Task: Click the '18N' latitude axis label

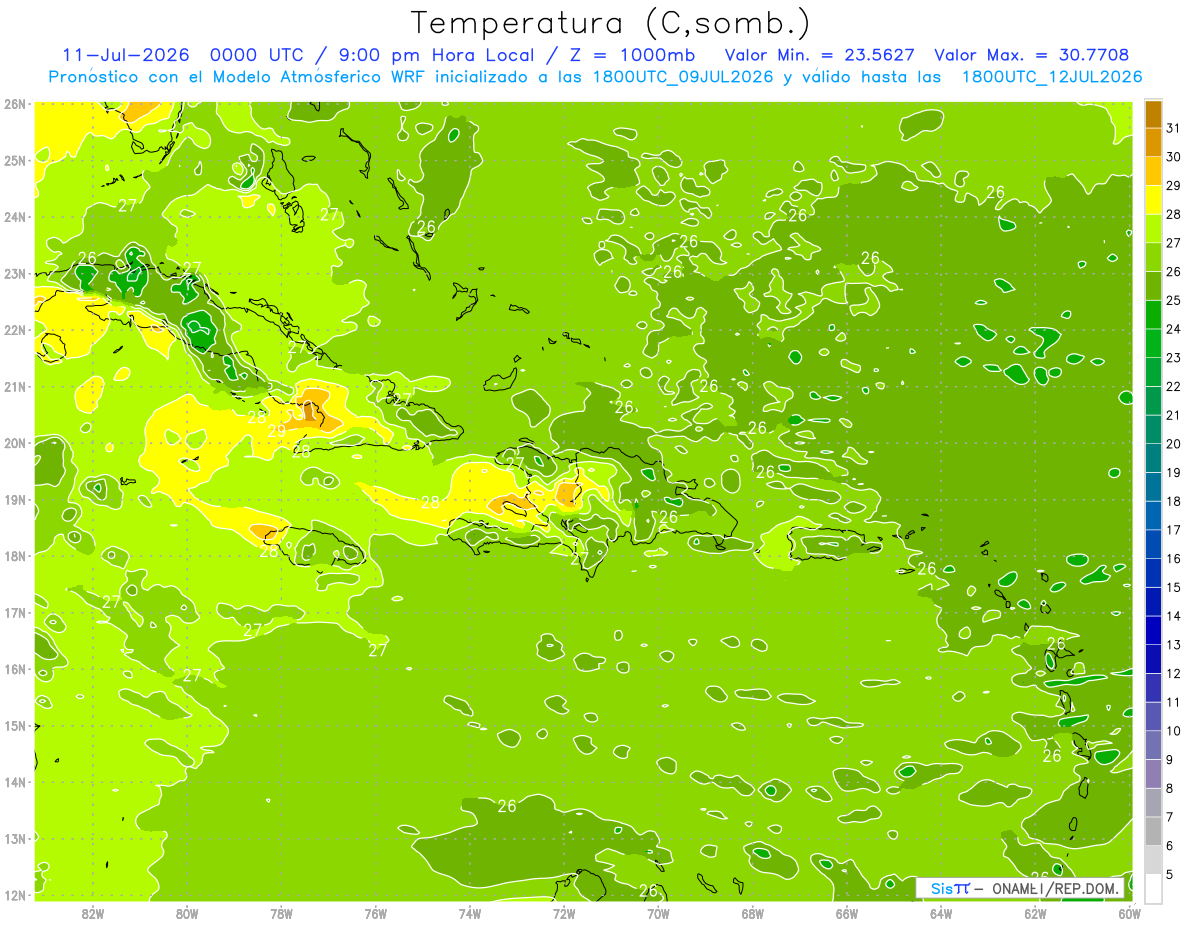Action: click(x=15, y=556)
